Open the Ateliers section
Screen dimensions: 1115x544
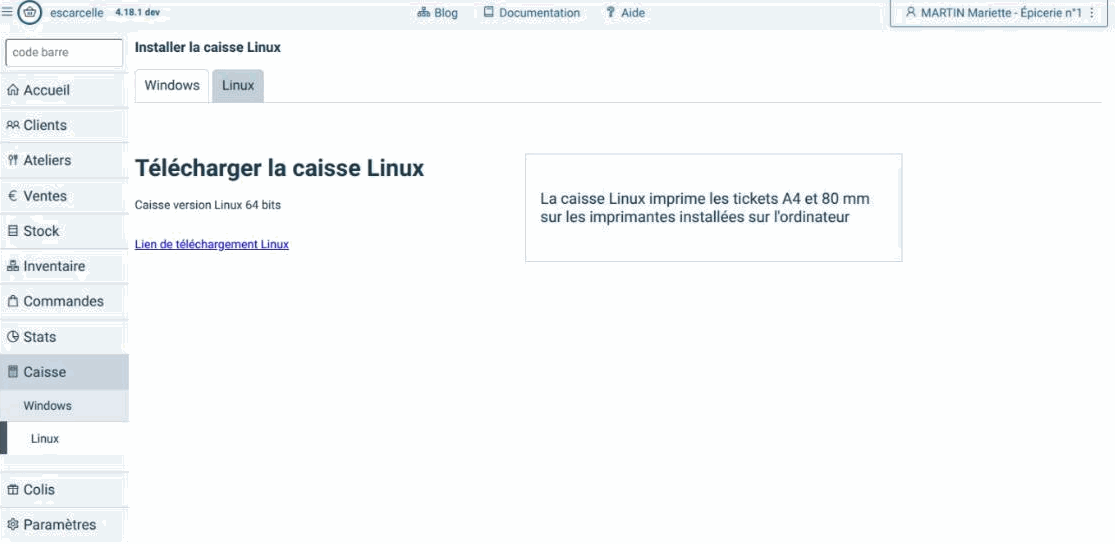point(64,161)
